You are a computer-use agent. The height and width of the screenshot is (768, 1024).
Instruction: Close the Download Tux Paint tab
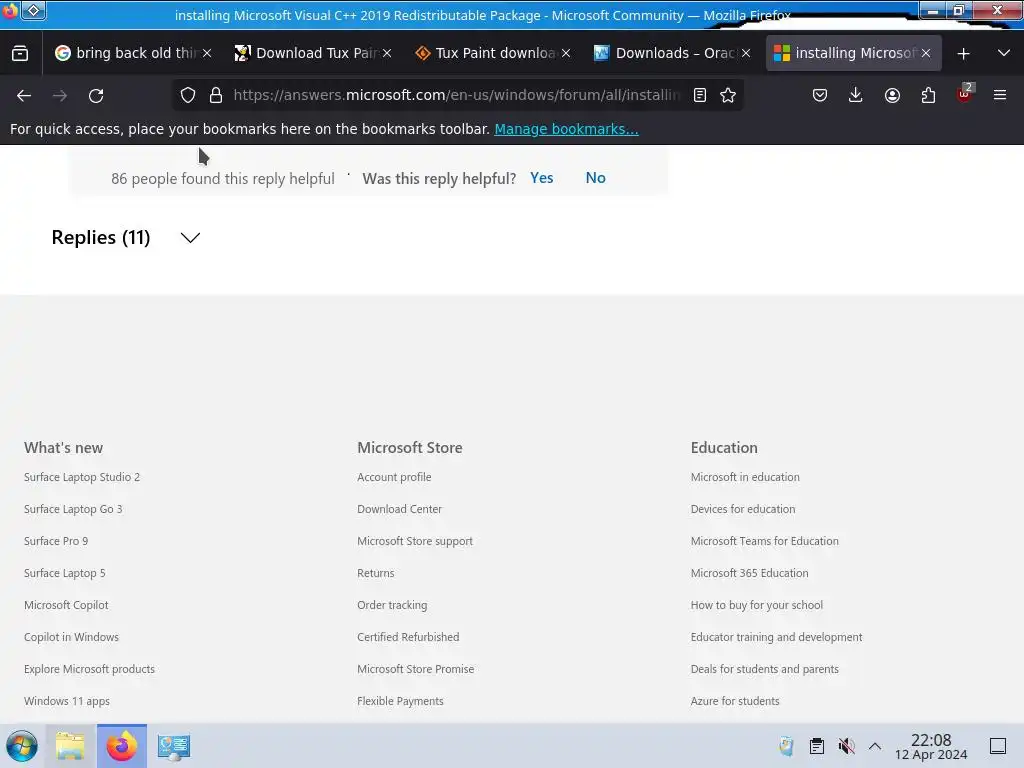[387, 53]
